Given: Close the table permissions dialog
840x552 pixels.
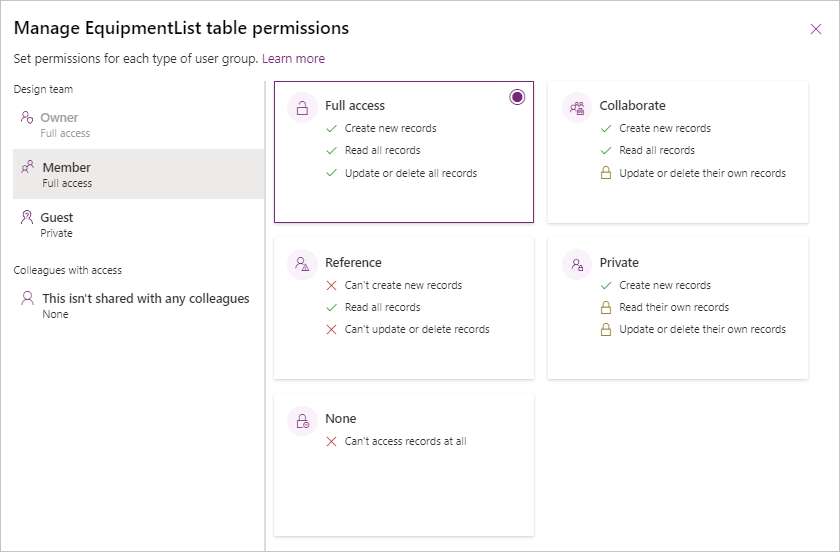Looking at the screenshot, I should point(816,29).
